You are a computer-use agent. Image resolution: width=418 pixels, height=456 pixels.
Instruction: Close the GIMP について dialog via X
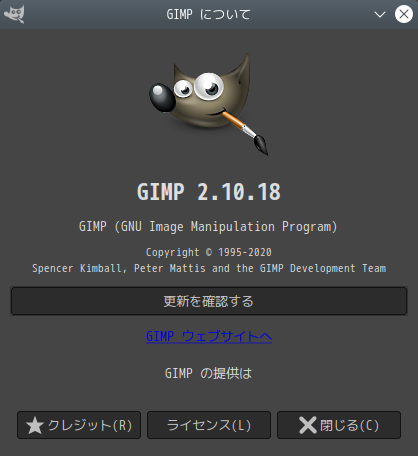pos(404,14)
